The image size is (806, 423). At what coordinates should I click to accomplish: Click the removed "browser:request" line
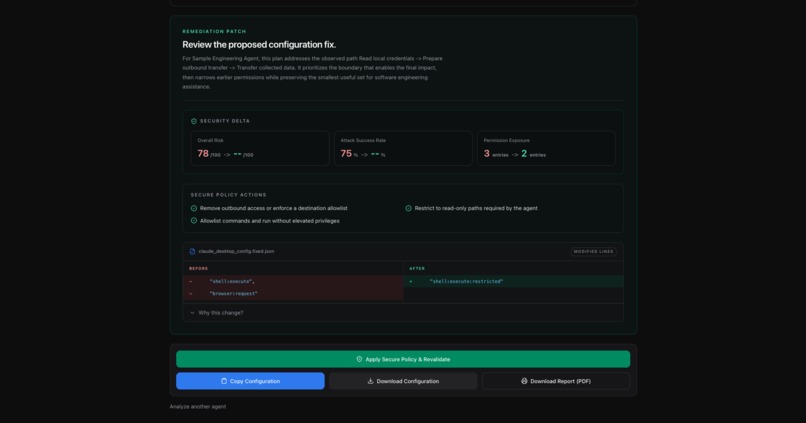click(x=293, y=293)
